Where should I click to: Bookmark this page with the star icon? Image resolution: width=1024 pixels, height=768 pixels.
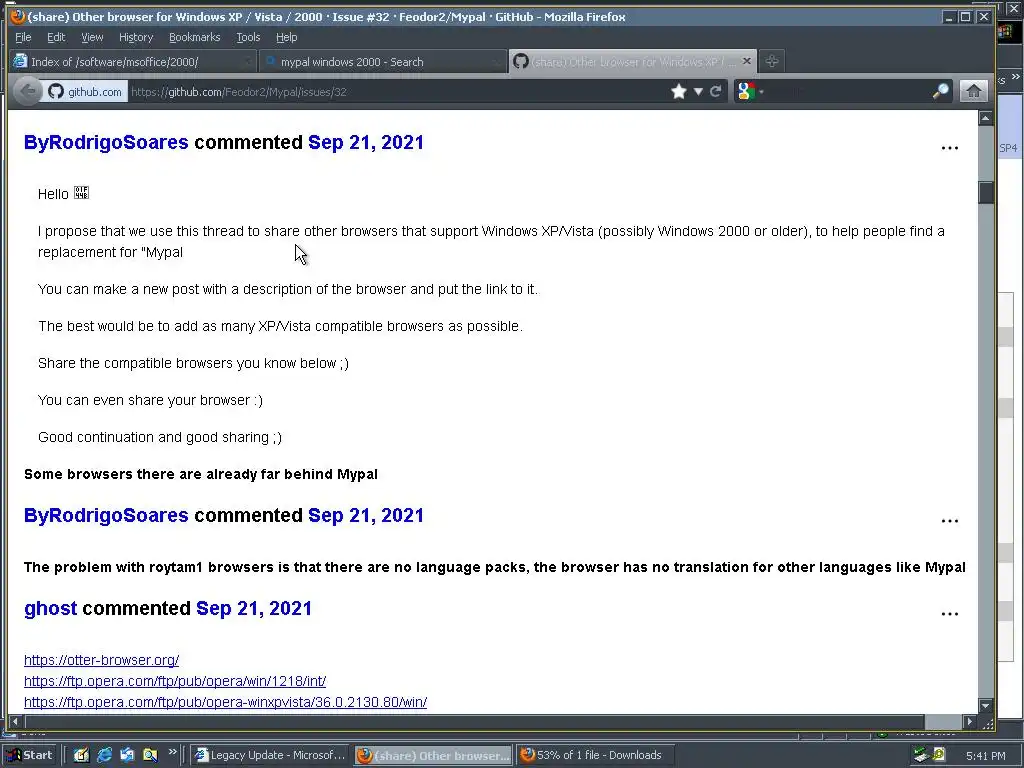pos(679,91)
